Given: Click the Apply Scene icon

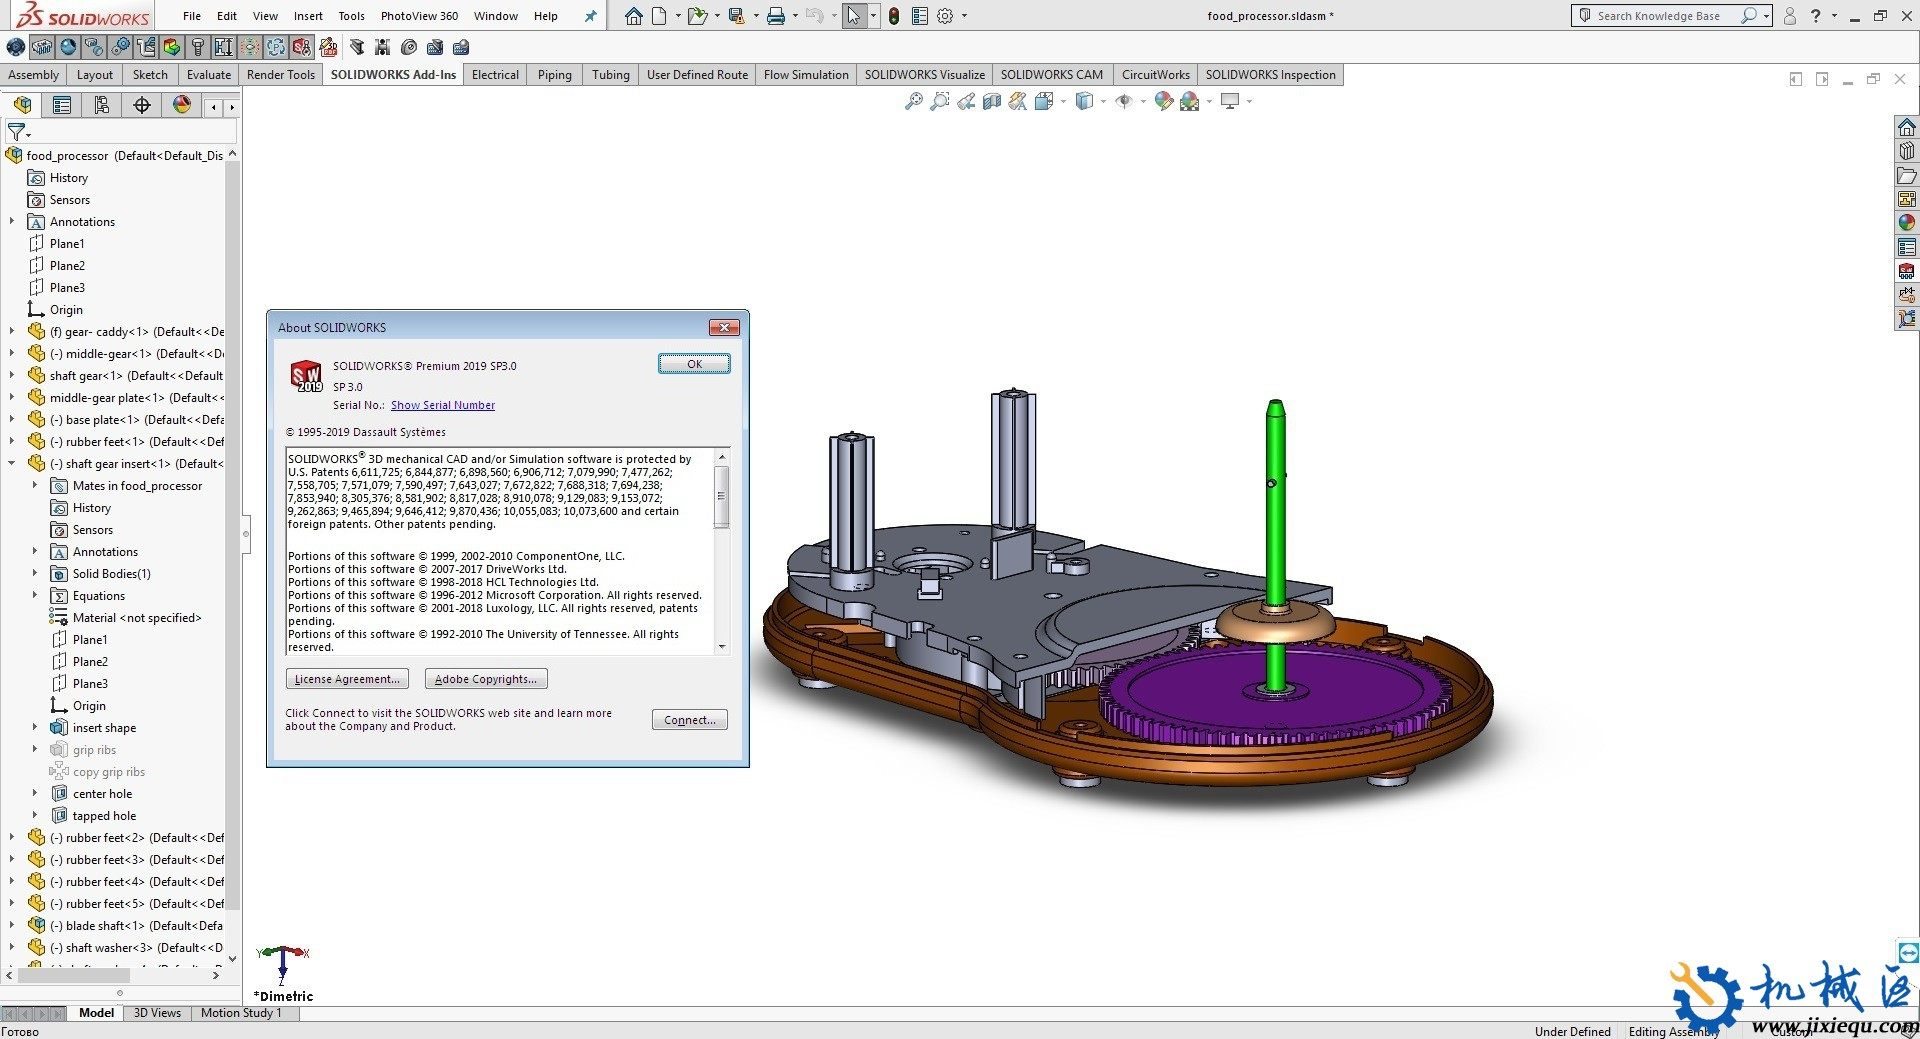Looking at the screenshot, I should [x=1188, y=101].
